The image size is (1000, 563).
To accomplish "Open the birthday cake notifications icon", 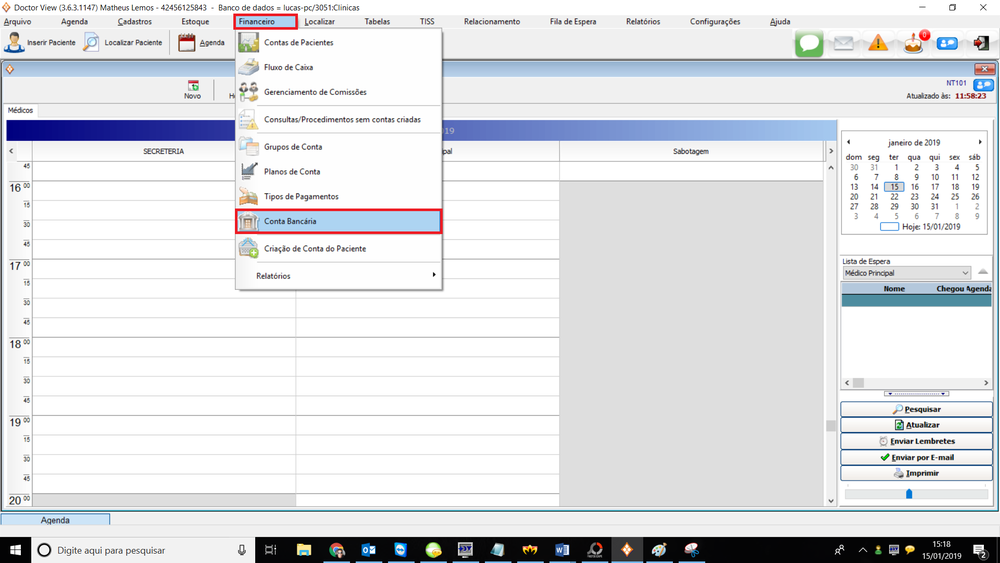I will (x=913, y=44).
